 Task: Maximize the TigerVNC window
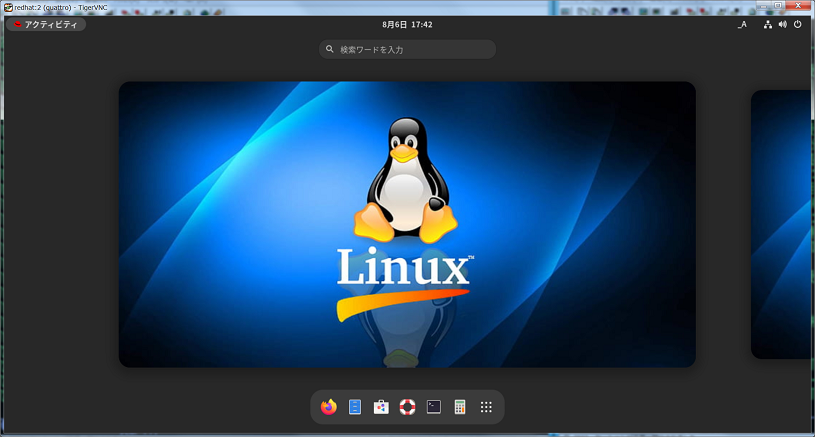click(x=778, y=5)
